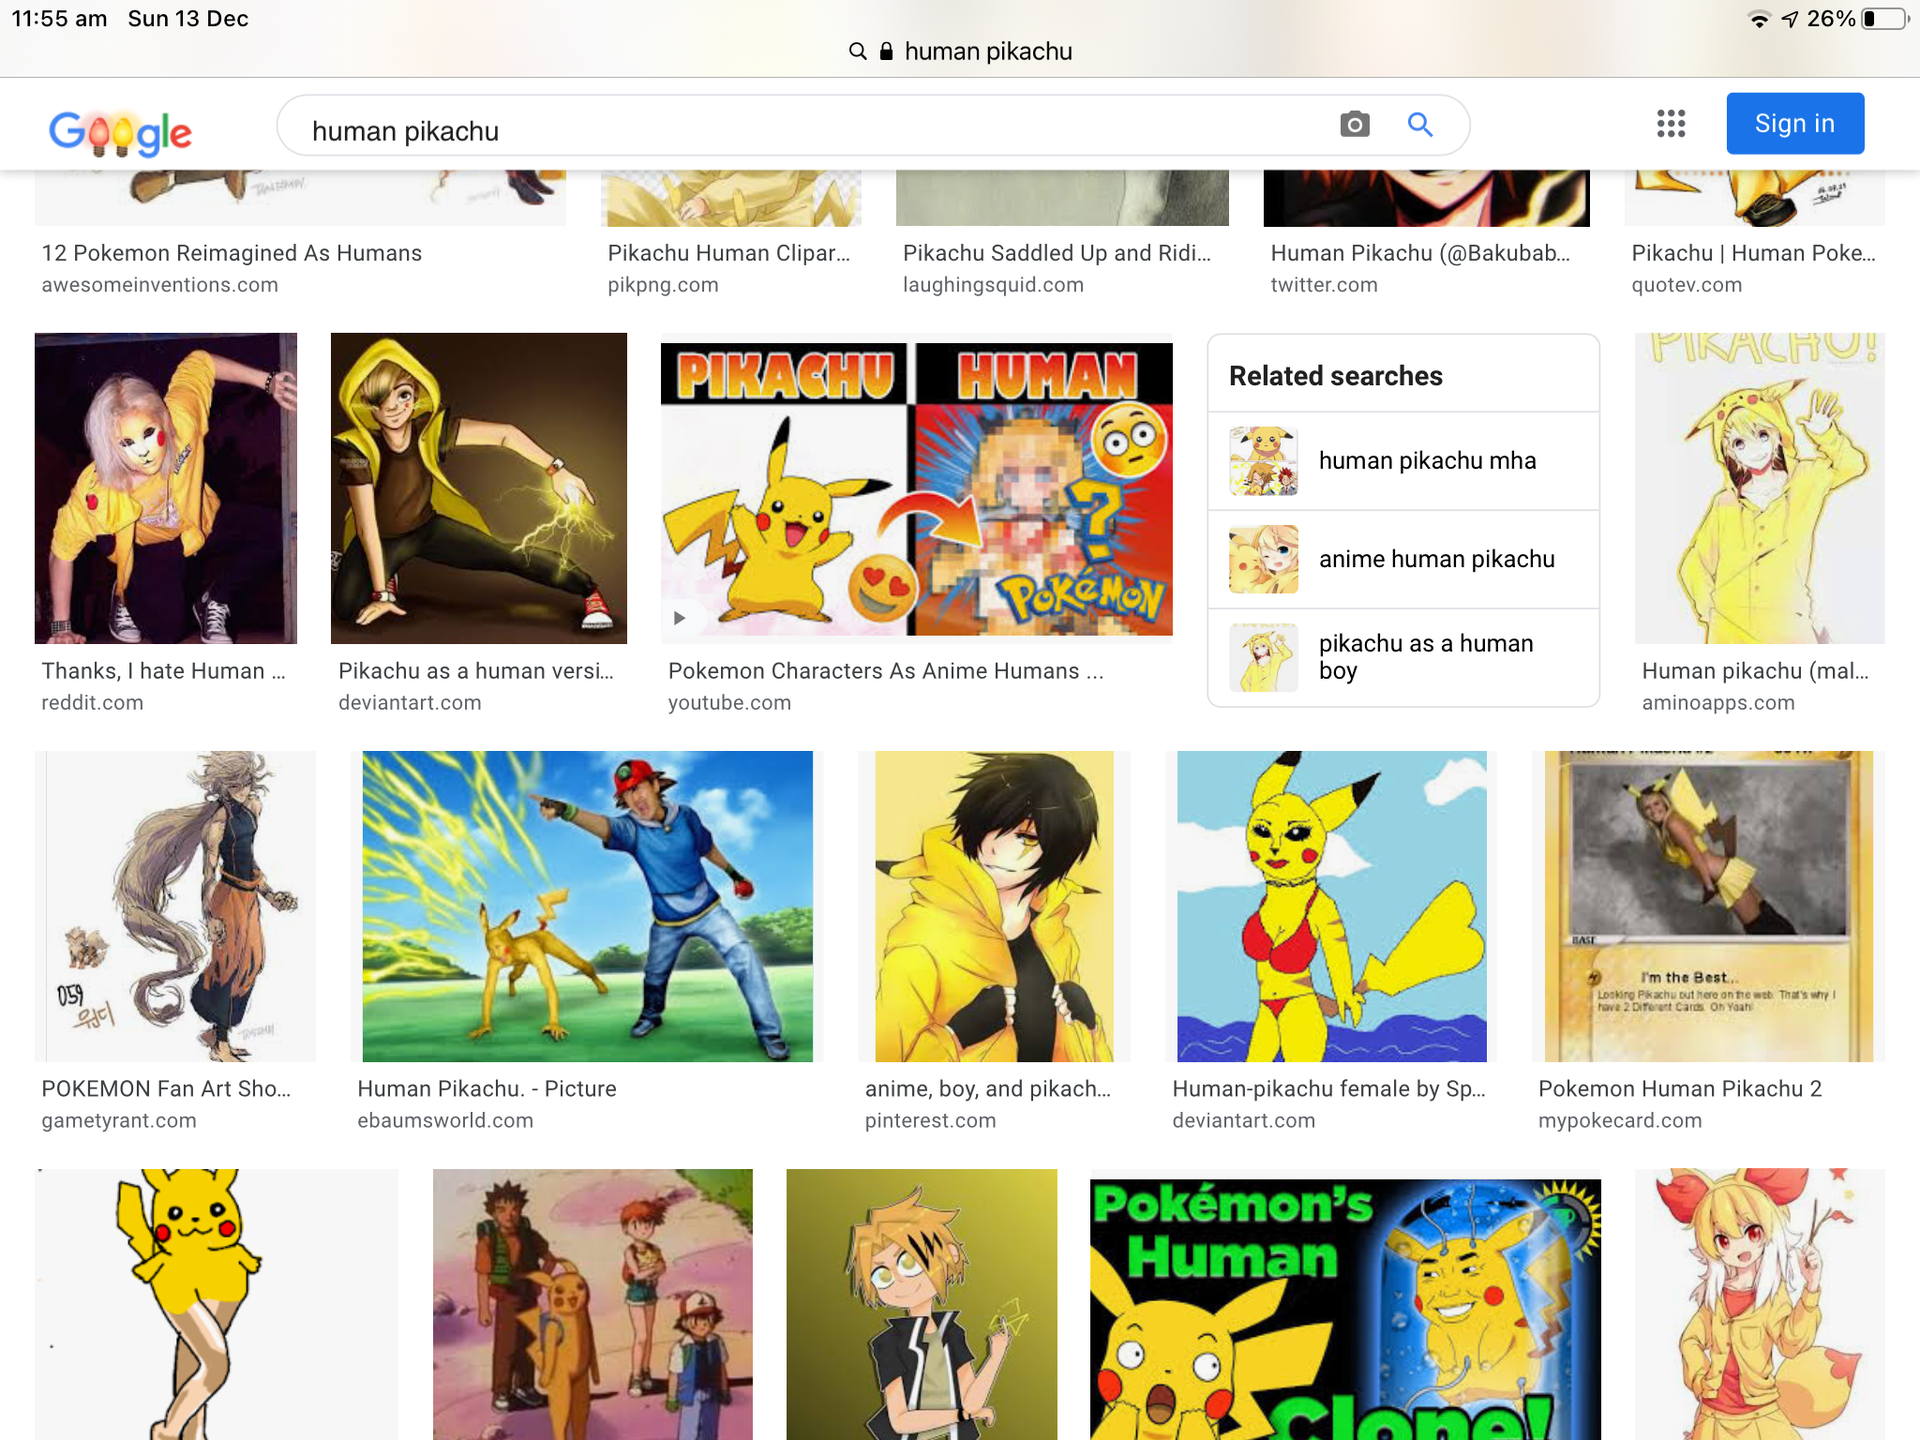The height and width of the screenshot is (1440, 1920).
Task: Click the Related searches heading
Action: (x=1336, y=376)
